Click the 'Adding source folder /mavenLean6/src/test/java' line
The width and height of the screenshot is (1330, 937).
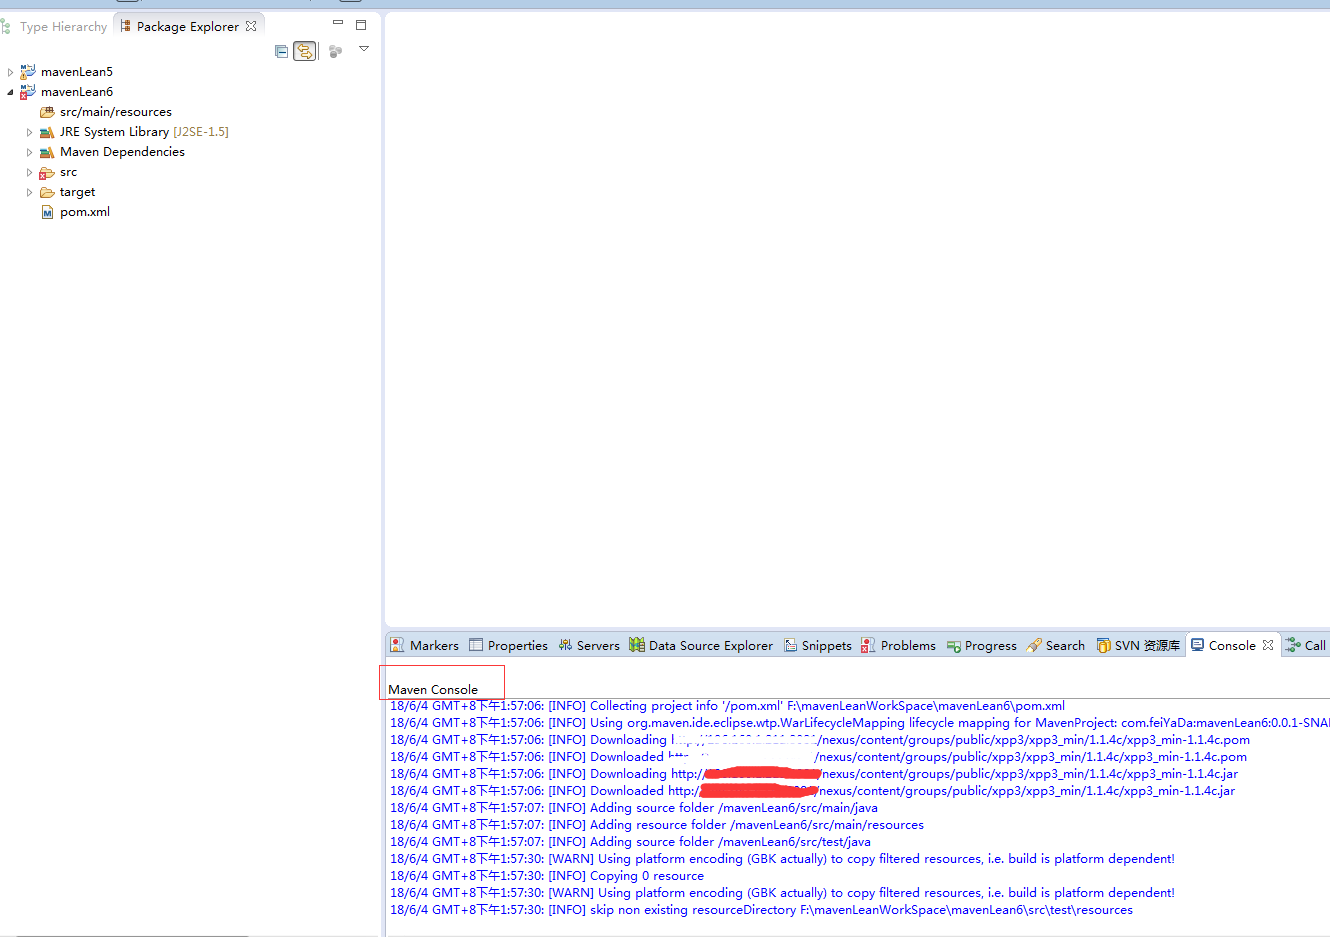[630, 842]
